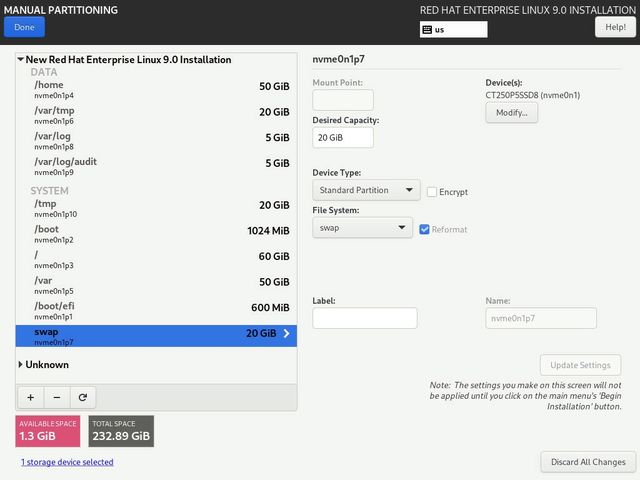The image size is (640, 480).
Task: Select the /tmp partition row
Action: click(x=156, y=208)
